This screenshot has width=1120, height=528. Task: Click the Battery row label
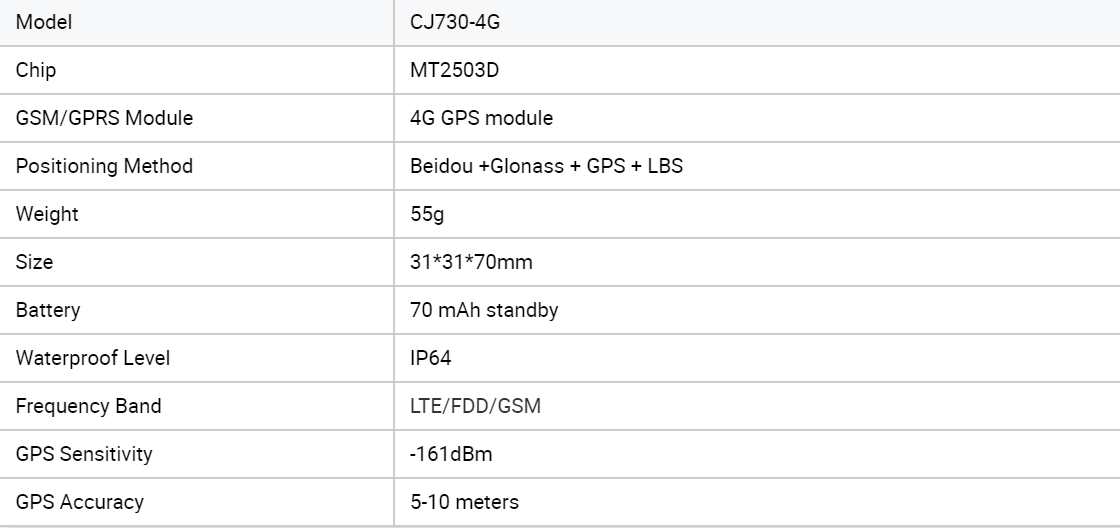[x=48, y=310]
